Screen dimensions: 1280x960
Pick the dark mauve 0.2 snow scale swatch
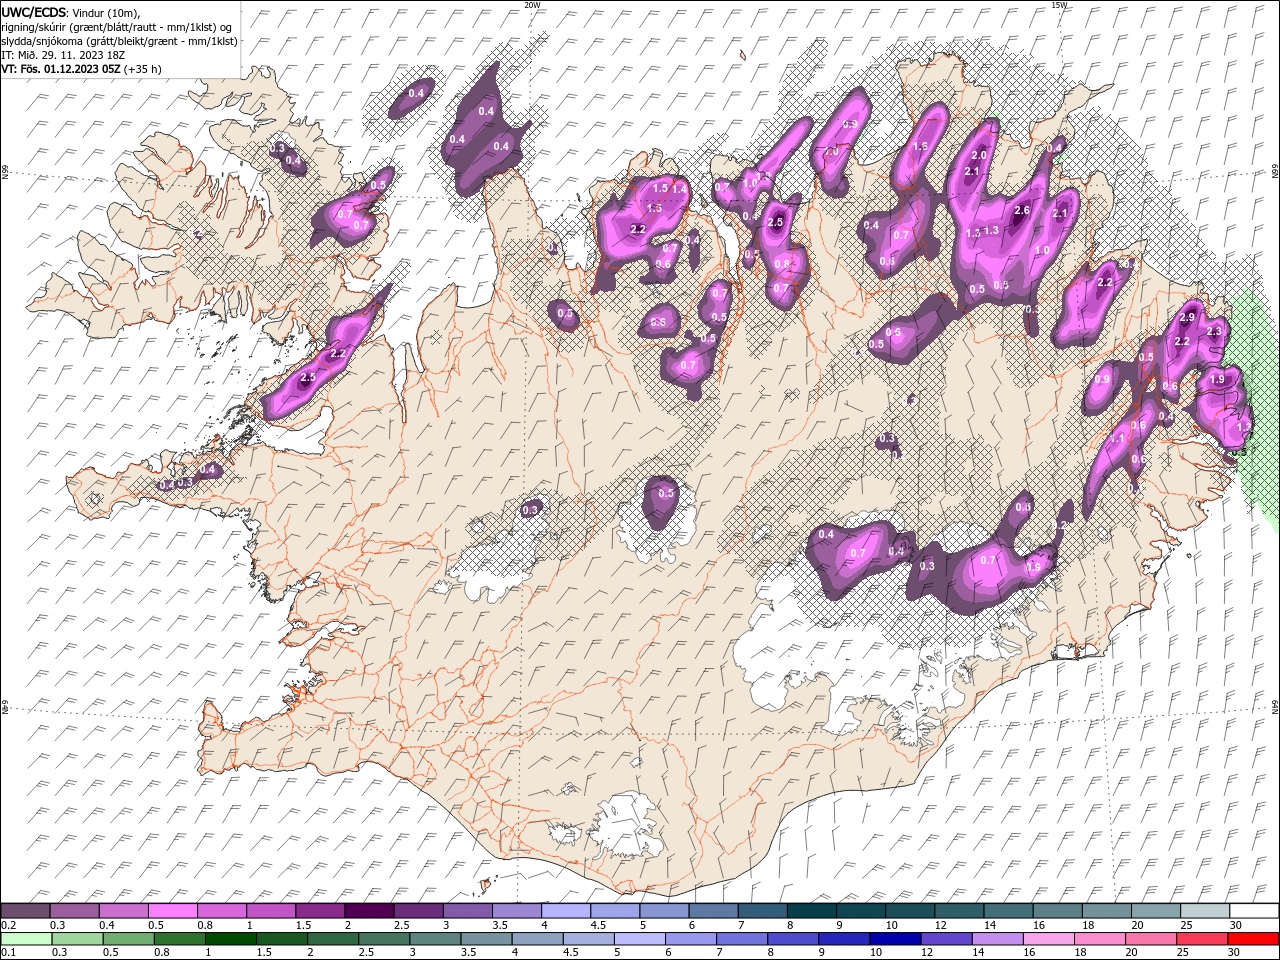25,911
